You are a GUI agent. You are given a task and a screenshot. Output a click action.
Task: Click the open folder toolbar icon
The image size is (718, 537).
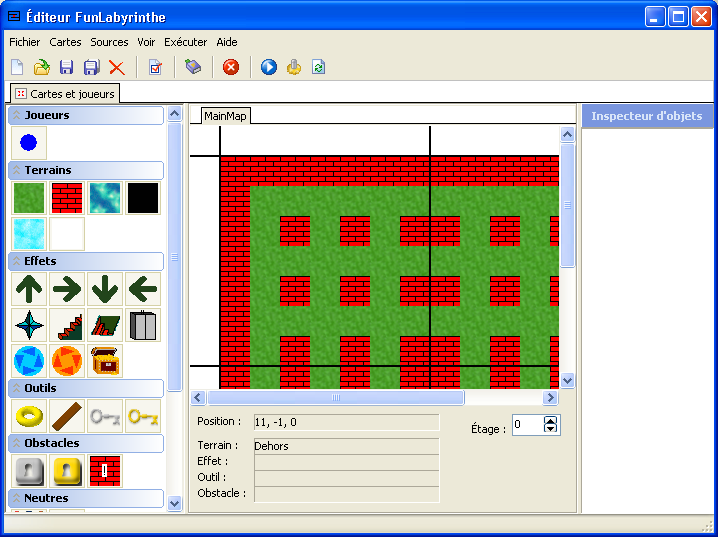click(x=41, y=67)
